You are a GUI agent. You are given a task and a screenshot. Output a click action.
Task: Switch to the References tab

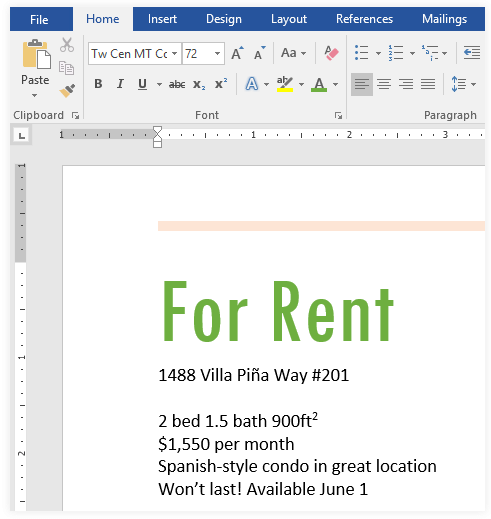tap(364, 19)
